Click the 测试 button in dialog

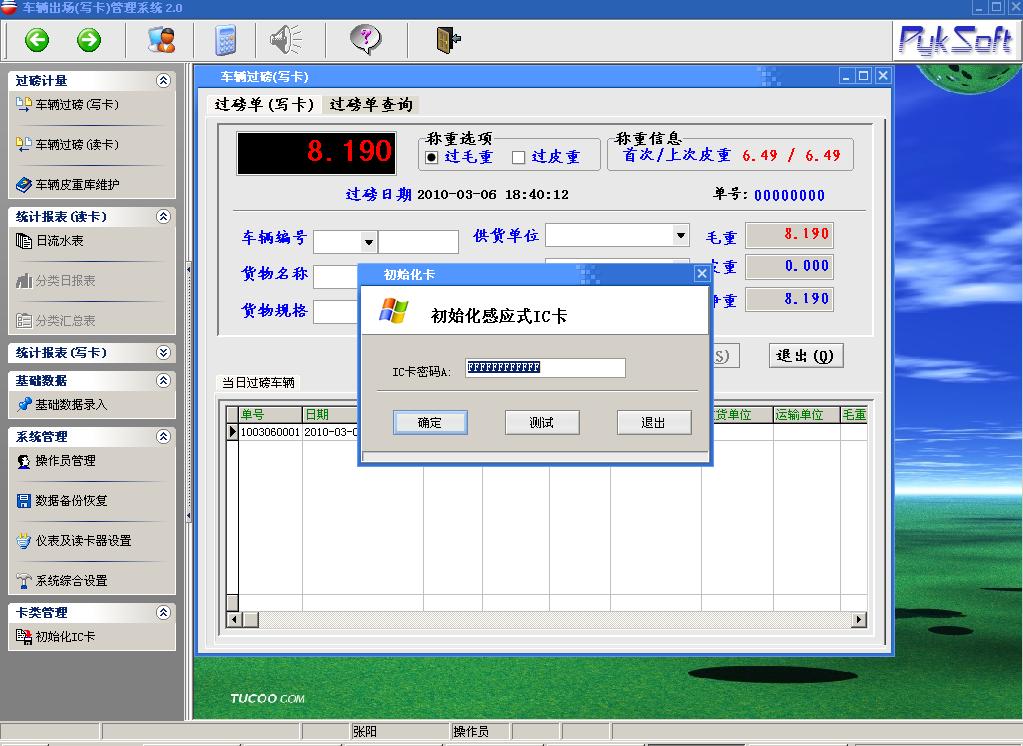tap(541, 423)
